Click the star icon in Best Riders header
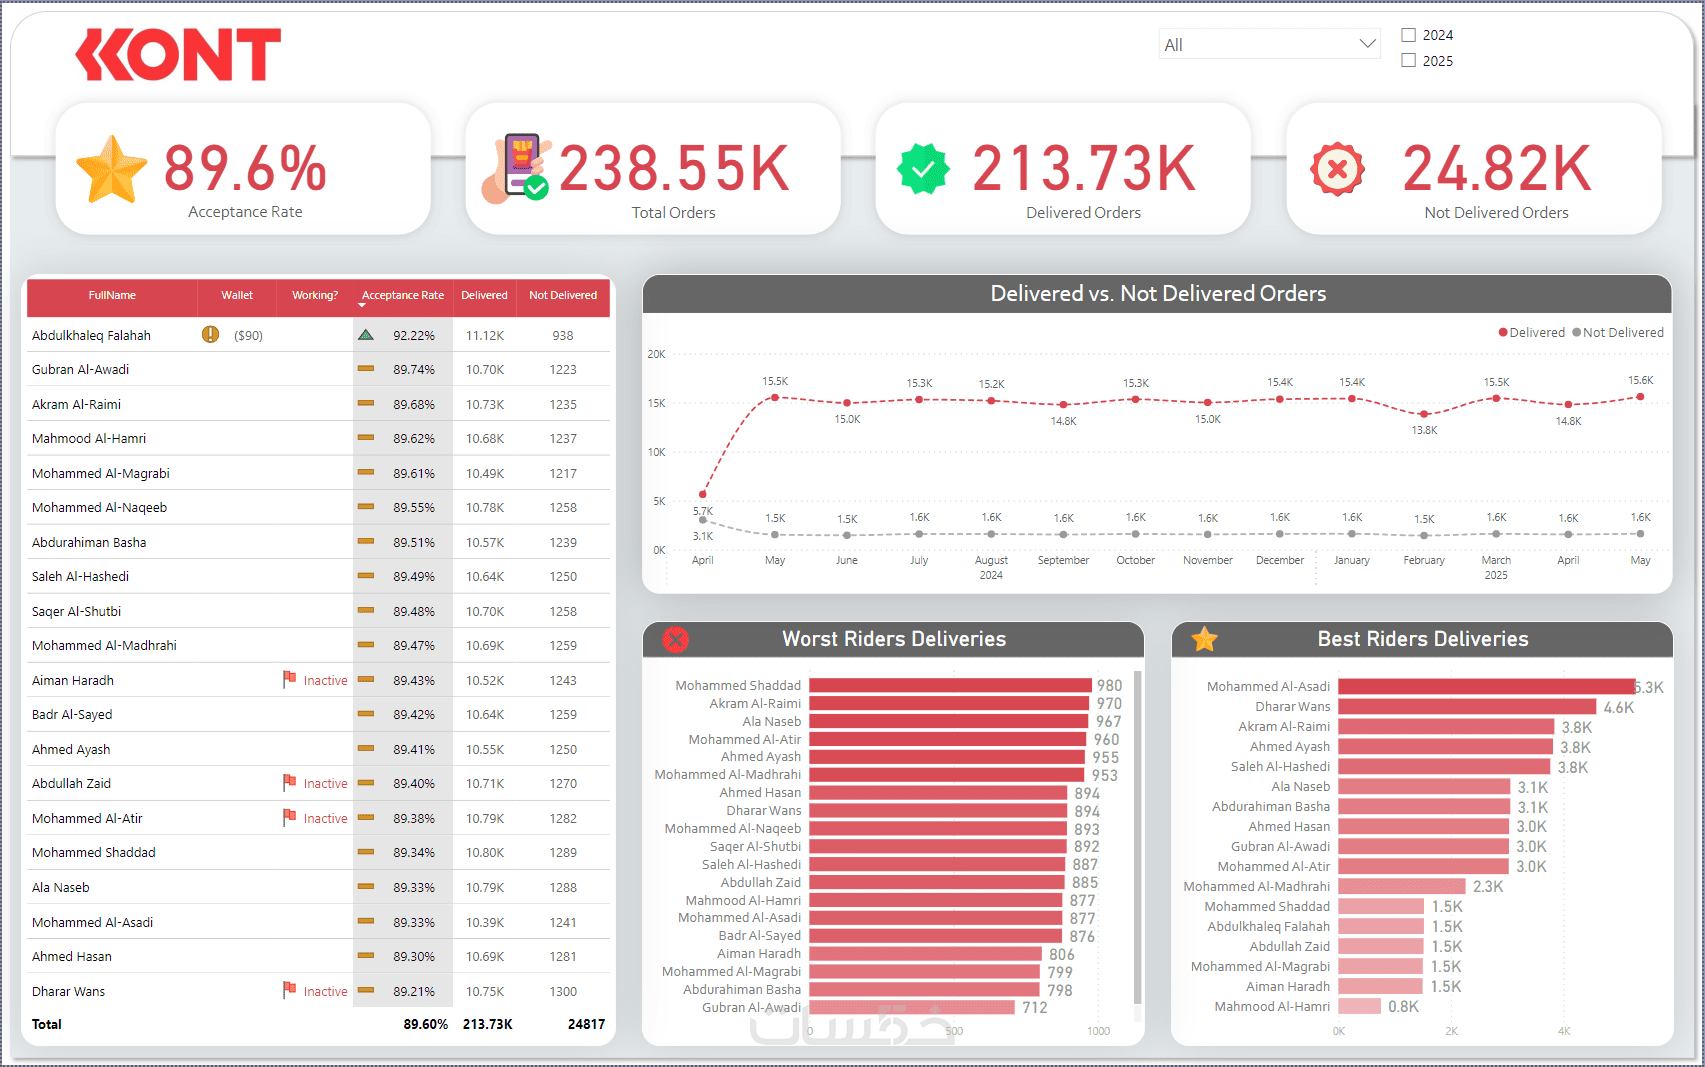The height and width of the screenshot is (1067, 1705). (1205, 639)
